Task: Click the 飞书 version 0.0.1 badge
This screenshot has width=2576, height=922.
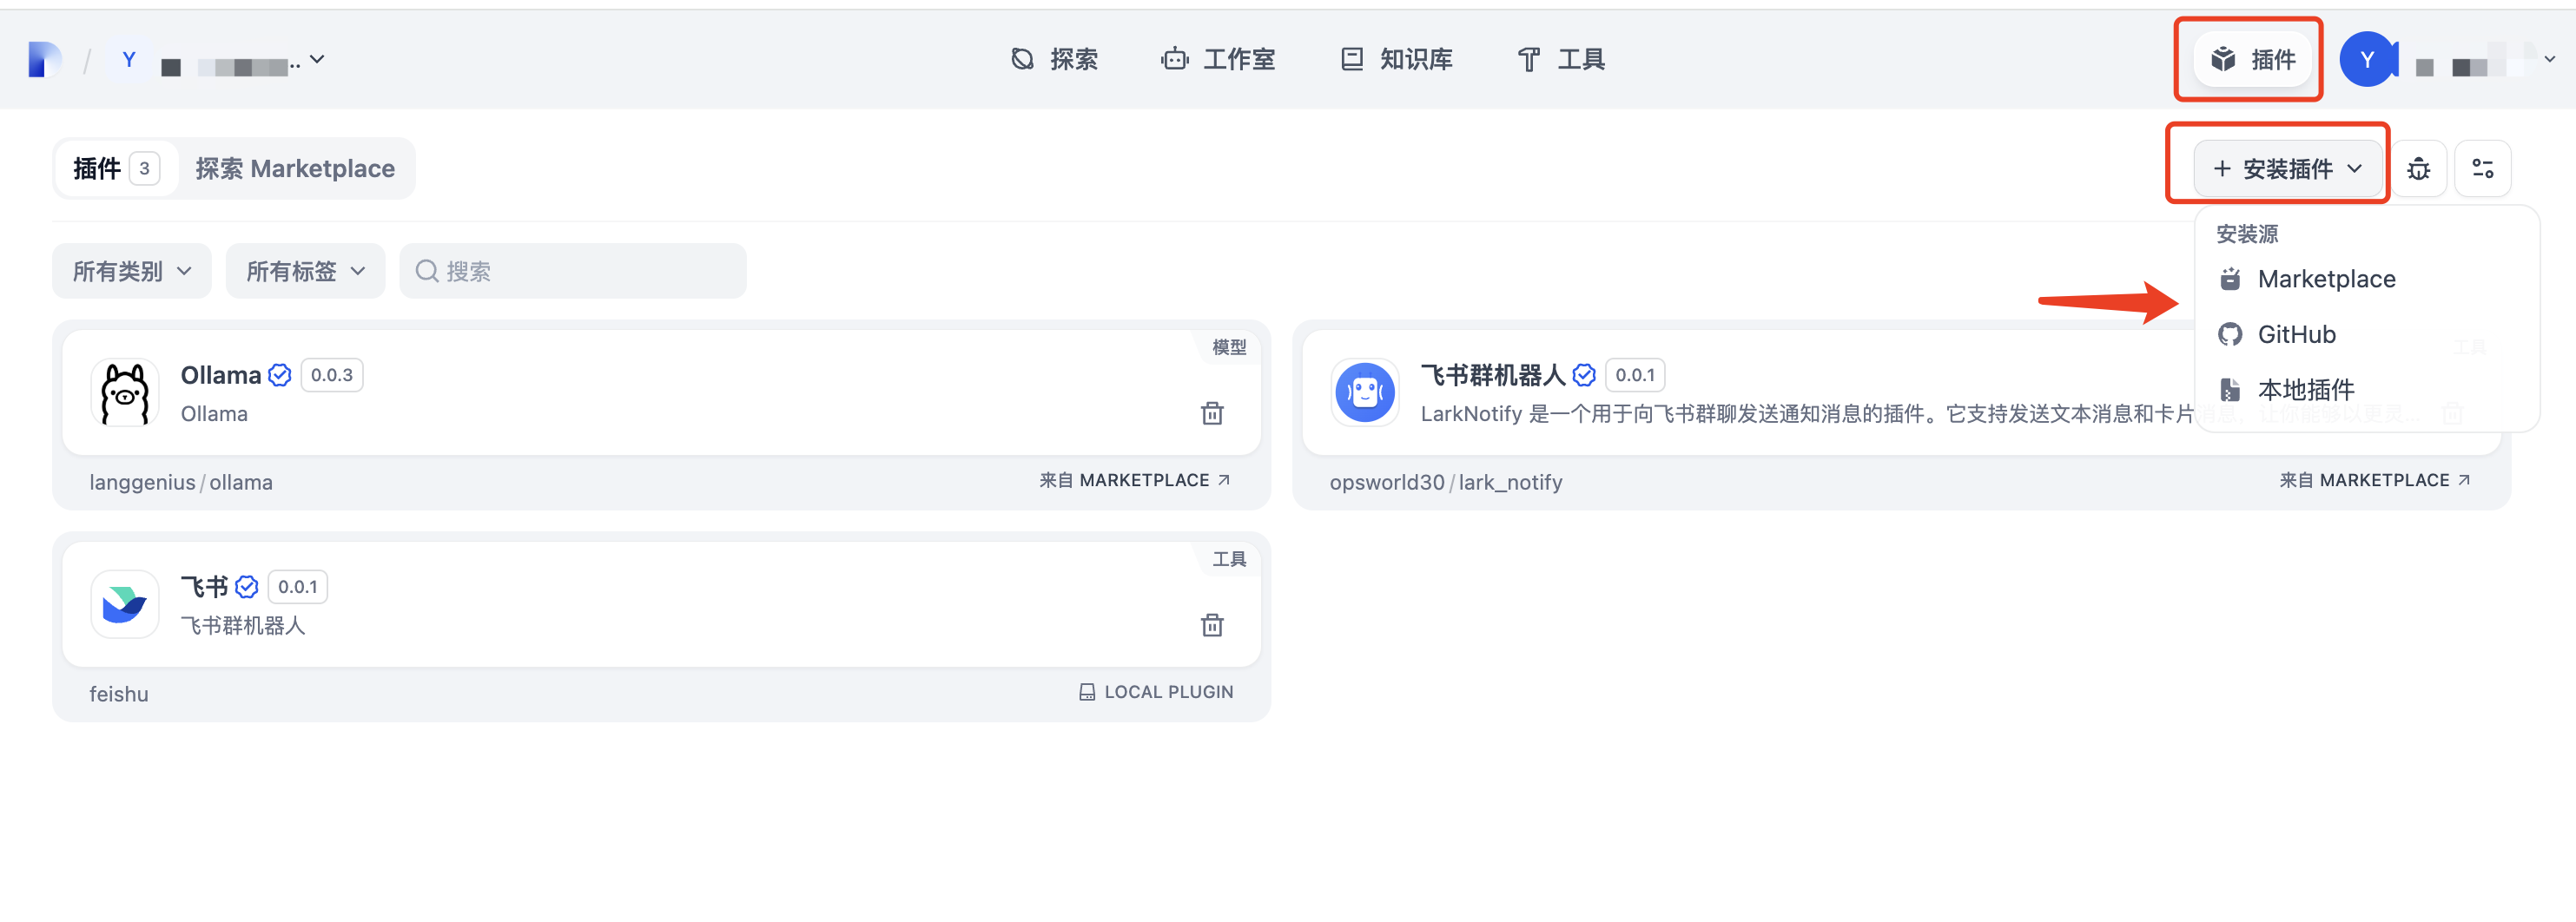Action: coord(298,587)
